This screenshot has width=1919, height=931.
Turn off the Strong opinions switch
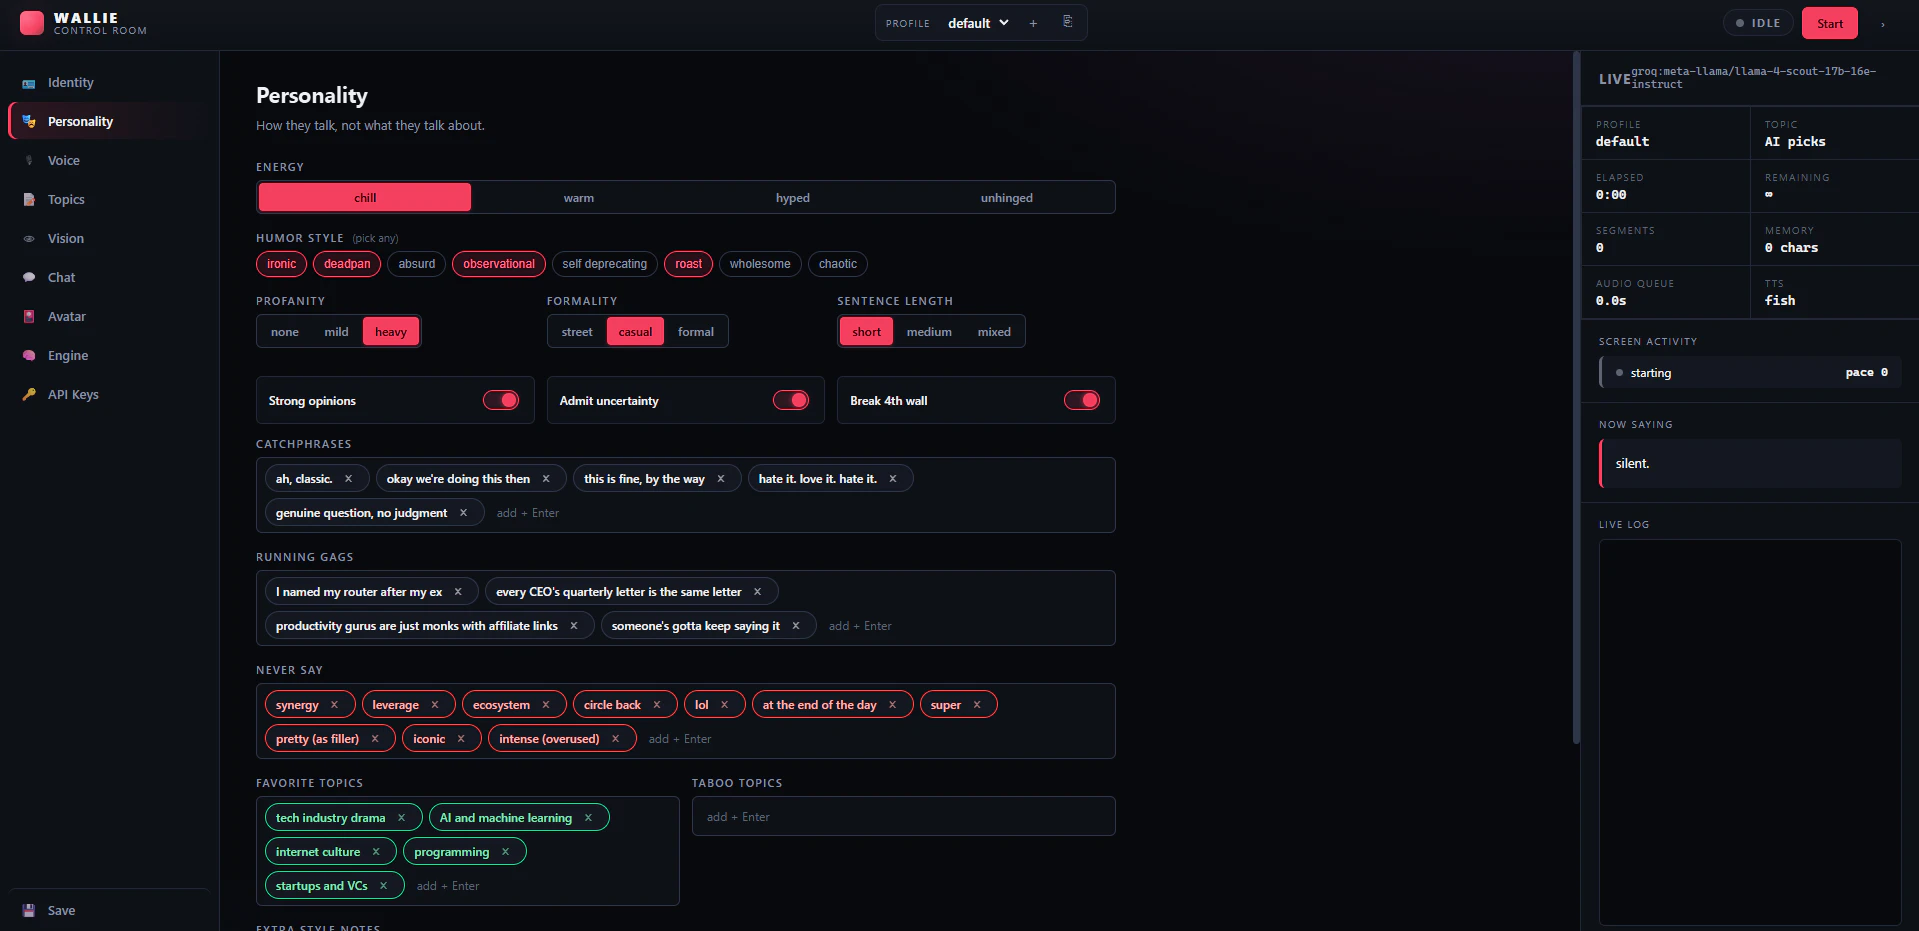(x=501, y=400)
